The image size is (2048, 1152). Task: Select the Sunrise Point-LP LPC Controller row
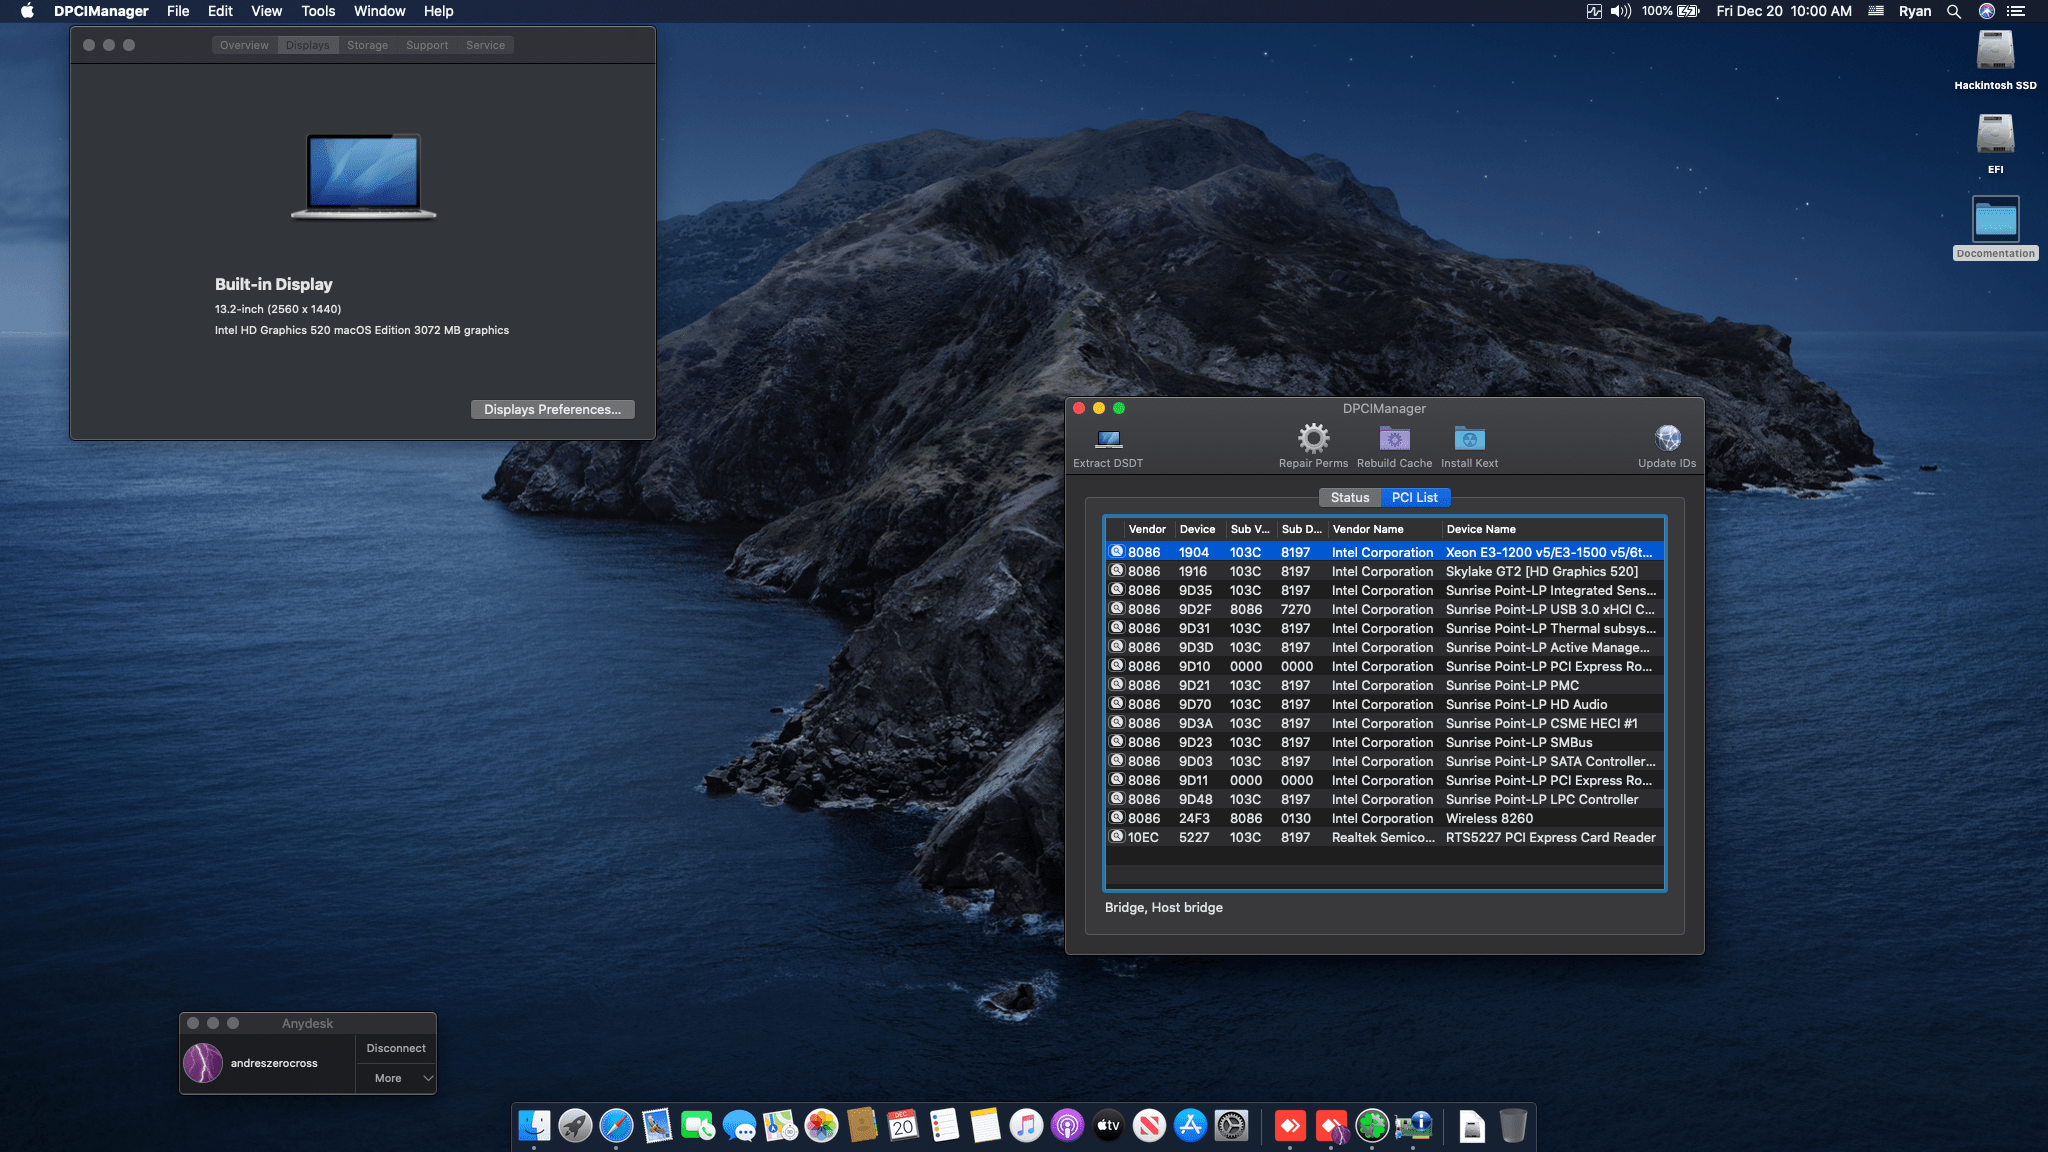[x=1385, y=799]
